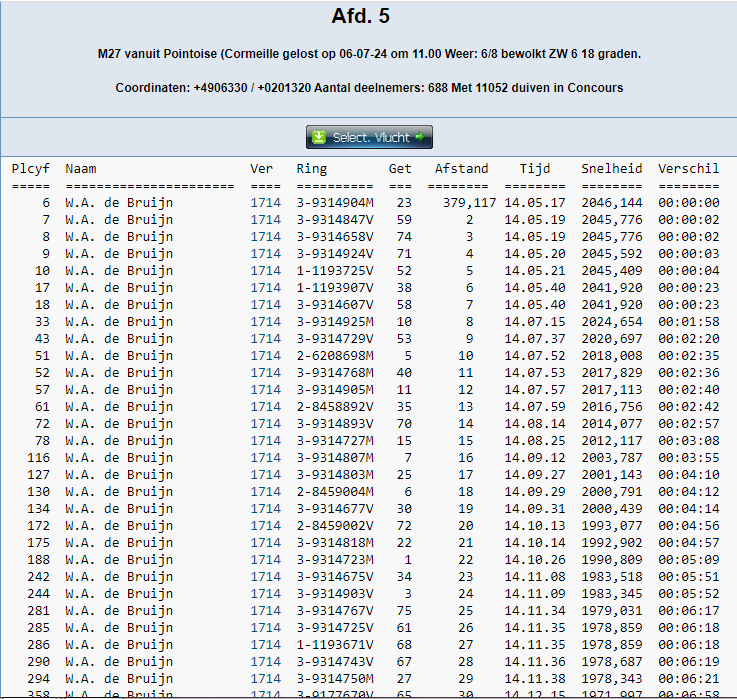Open club link 1714 in row for ring 3-9314729V

[266, 338]
